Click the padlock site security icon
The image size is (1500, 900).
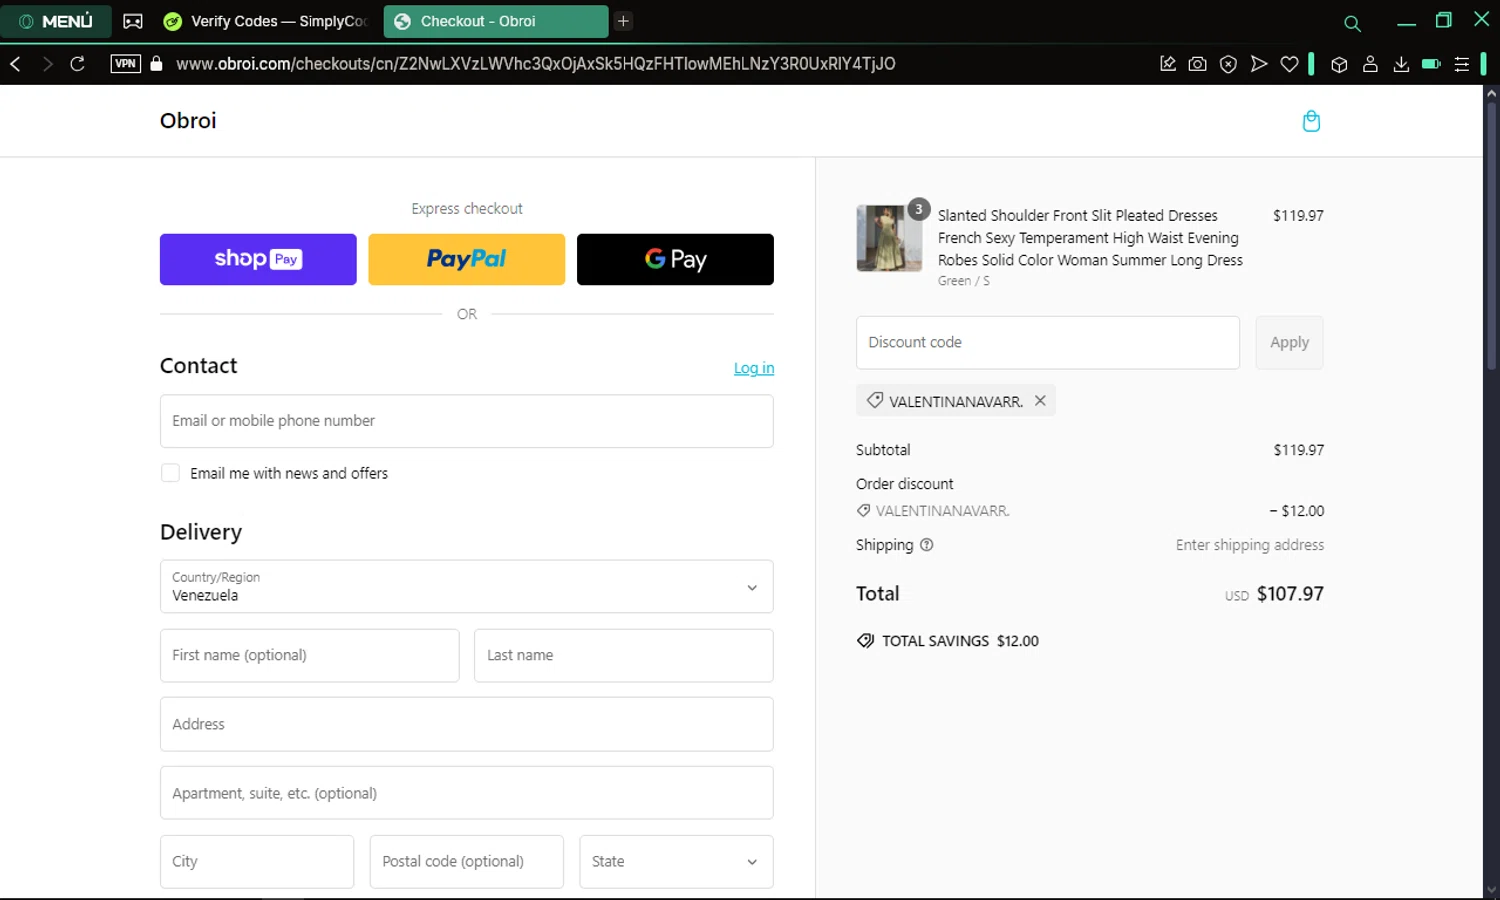pos(156,64)
